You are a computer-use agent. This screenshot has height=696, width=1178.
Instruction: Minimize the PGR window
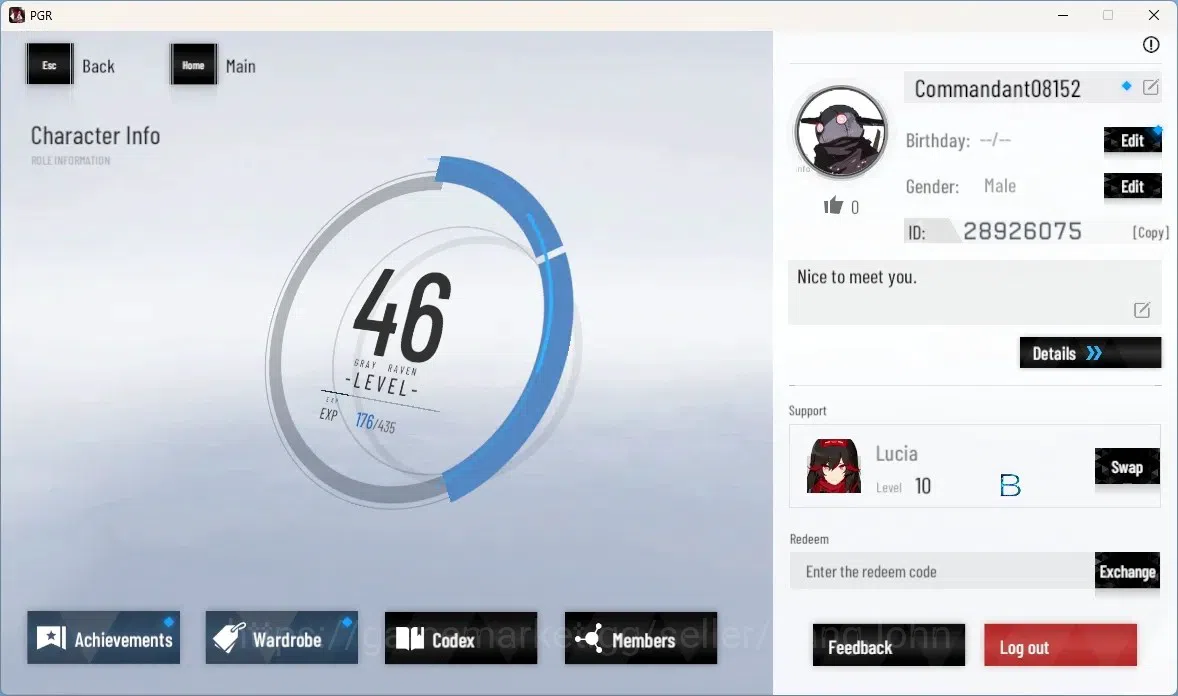(1062, 15)
